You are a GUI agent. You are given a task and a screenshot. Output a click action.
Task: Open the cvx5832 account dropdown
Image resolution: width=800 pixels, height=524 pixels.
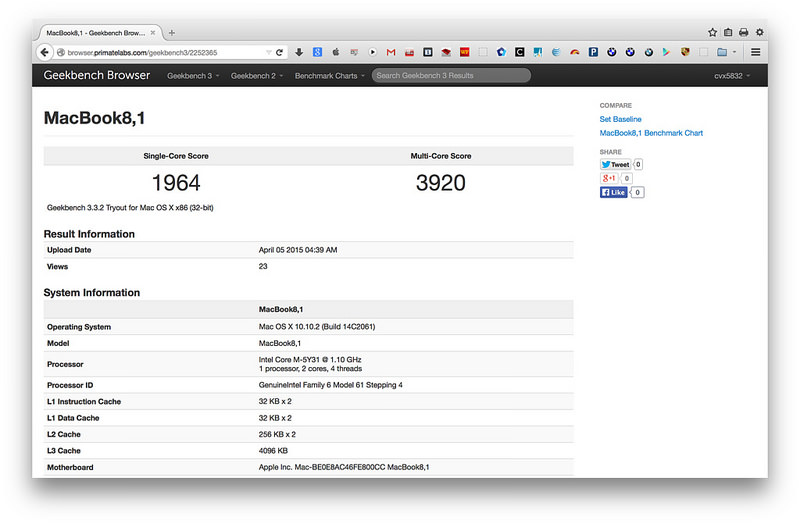click(732, 76)
